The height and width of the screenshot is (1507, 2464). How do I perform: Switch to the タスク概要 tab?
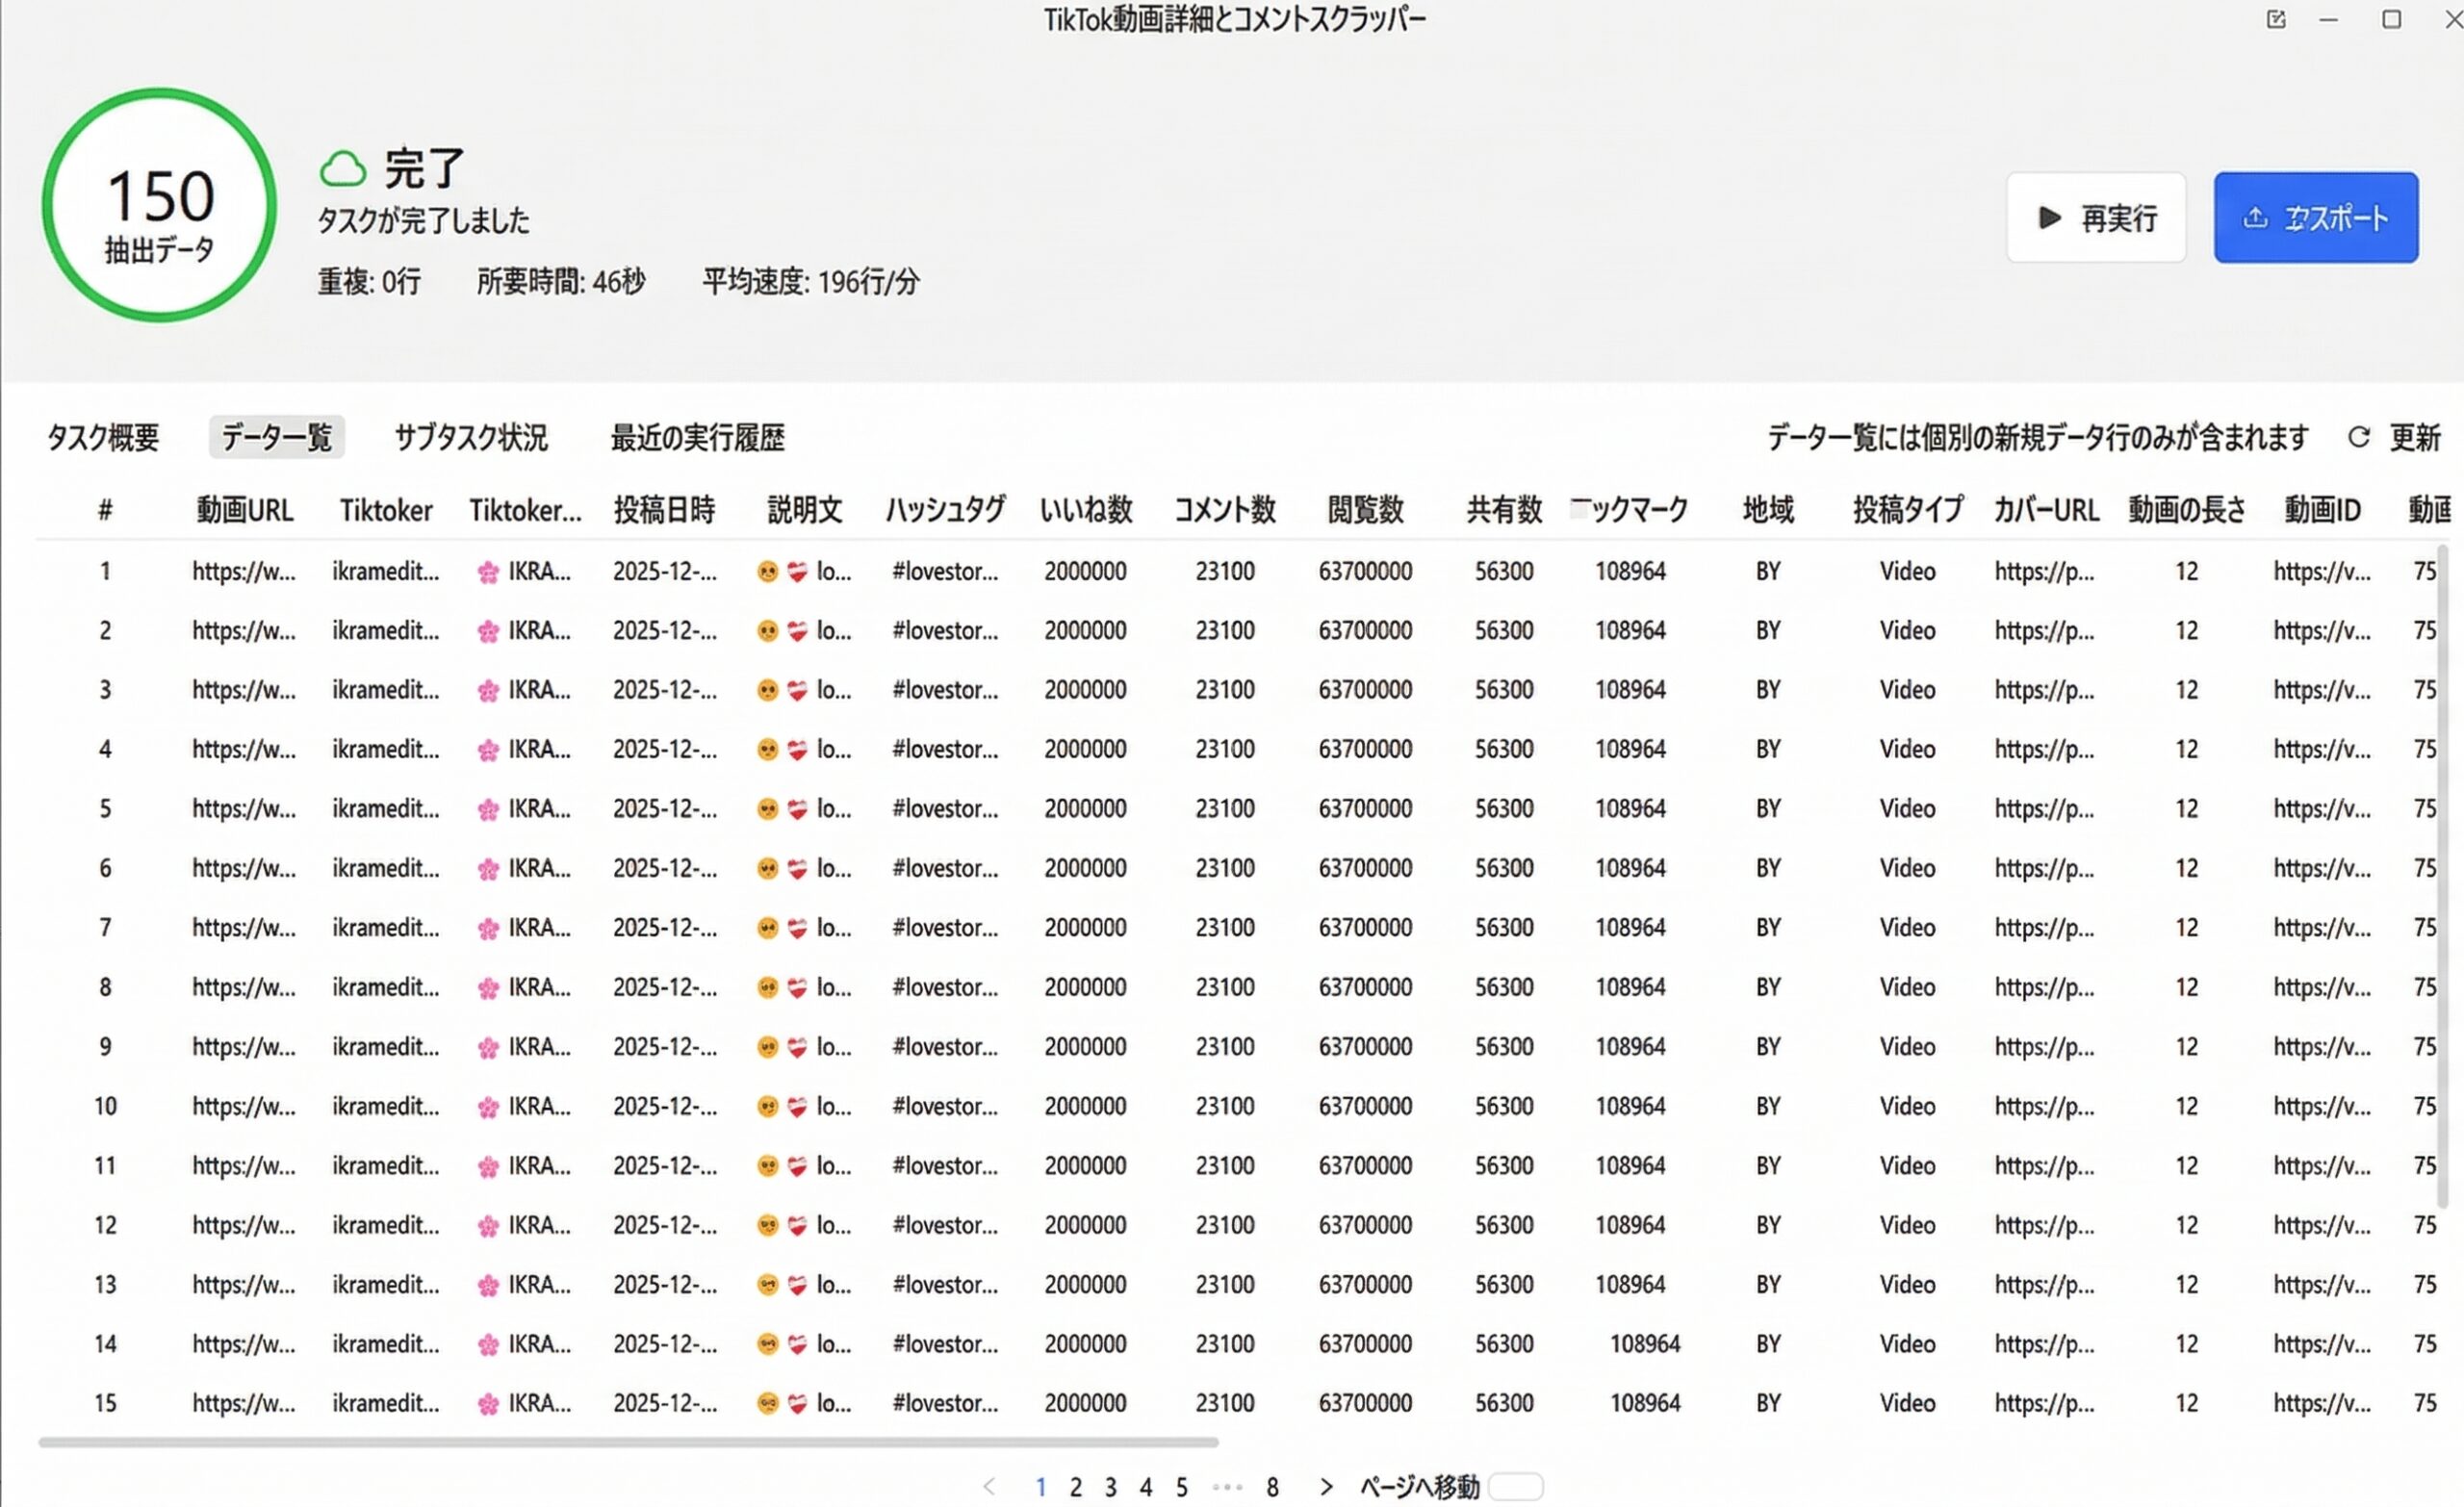click(103, 437)
